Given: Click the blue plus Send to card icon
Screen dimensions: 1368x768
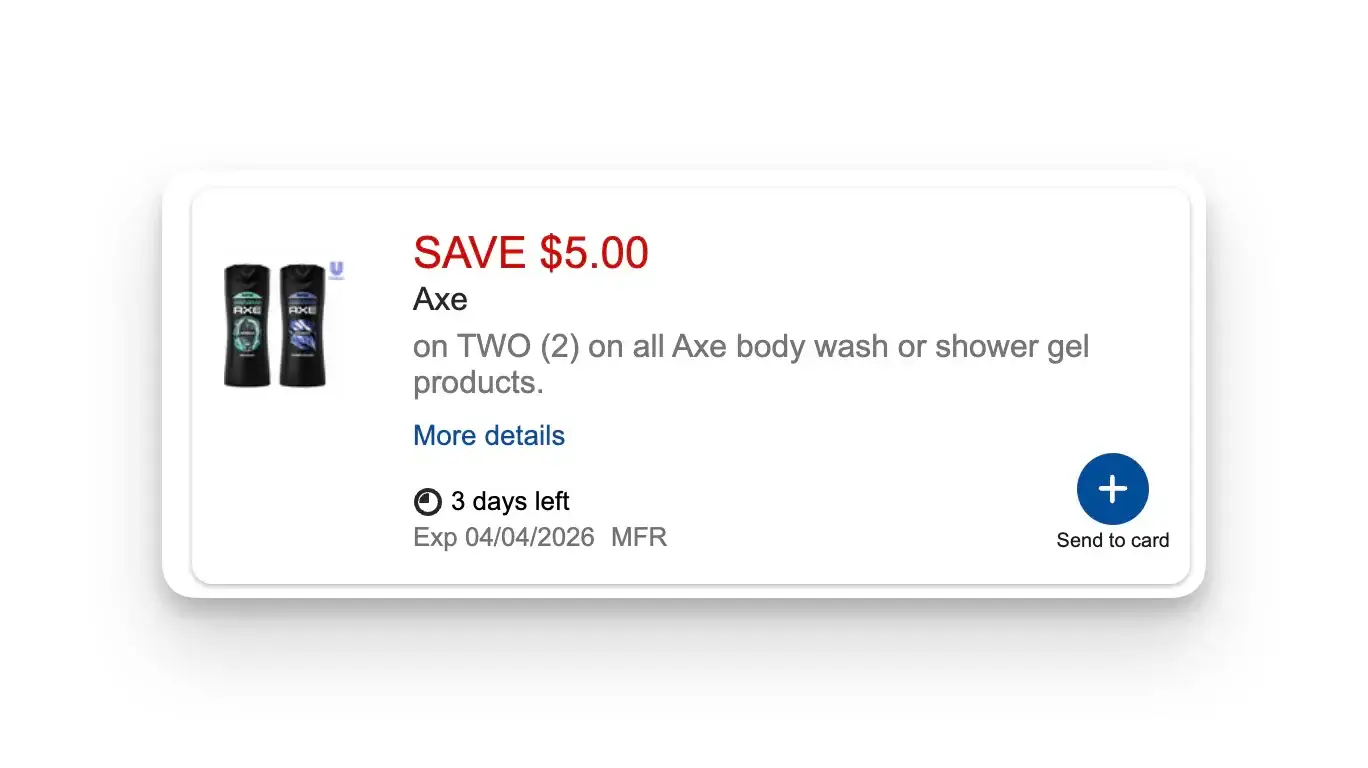Looking at the screenshot, I should click(x=1112, y=489).
